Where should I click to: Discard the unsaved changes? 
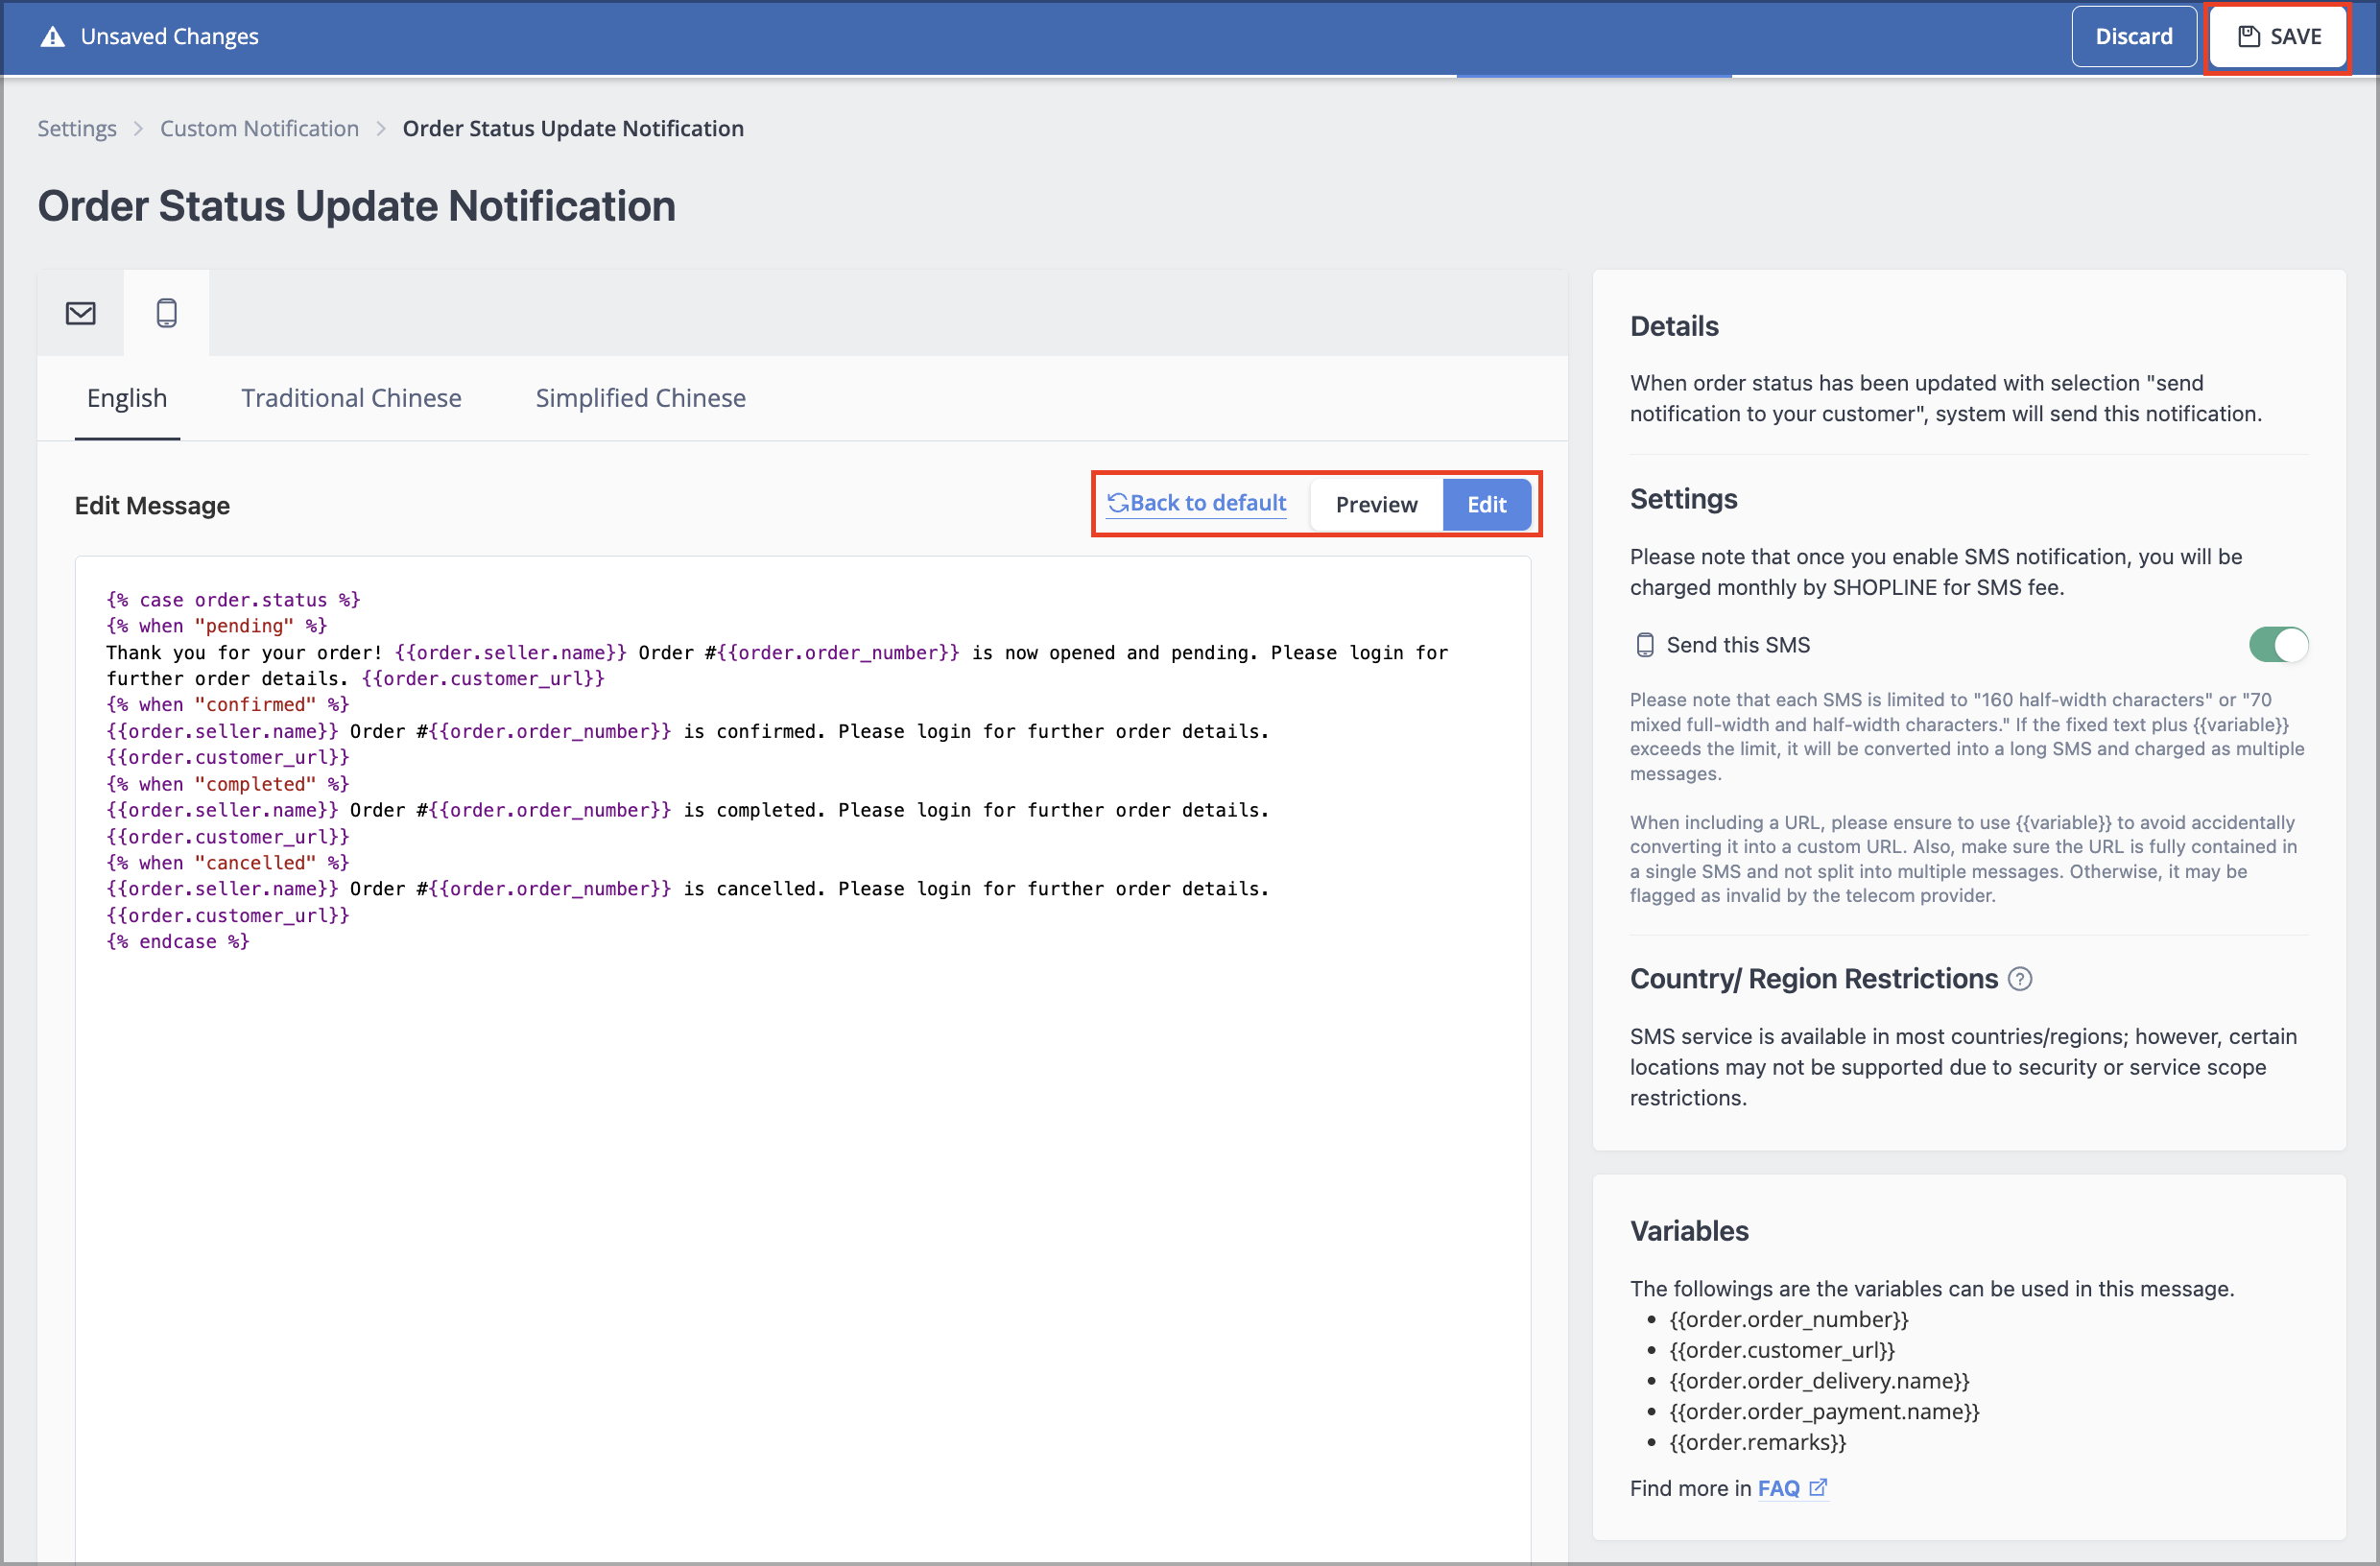pyautogui.click(x=2133, y=37)
